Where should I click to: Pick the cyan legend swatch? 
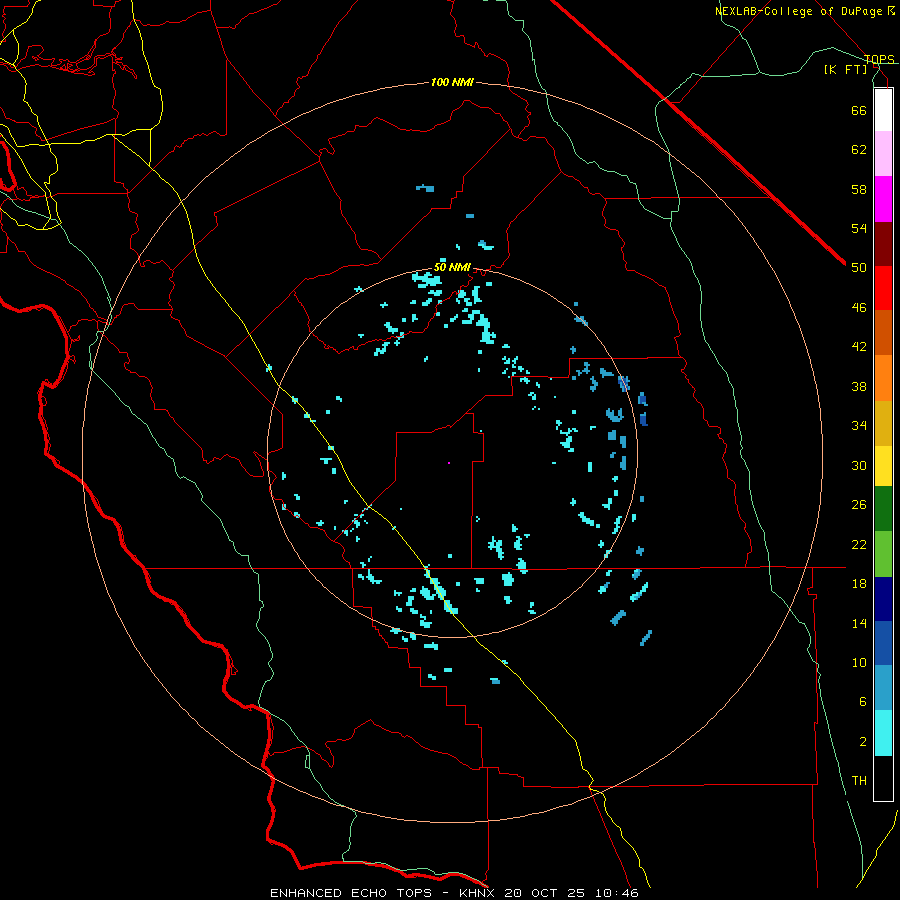(883, 733)
